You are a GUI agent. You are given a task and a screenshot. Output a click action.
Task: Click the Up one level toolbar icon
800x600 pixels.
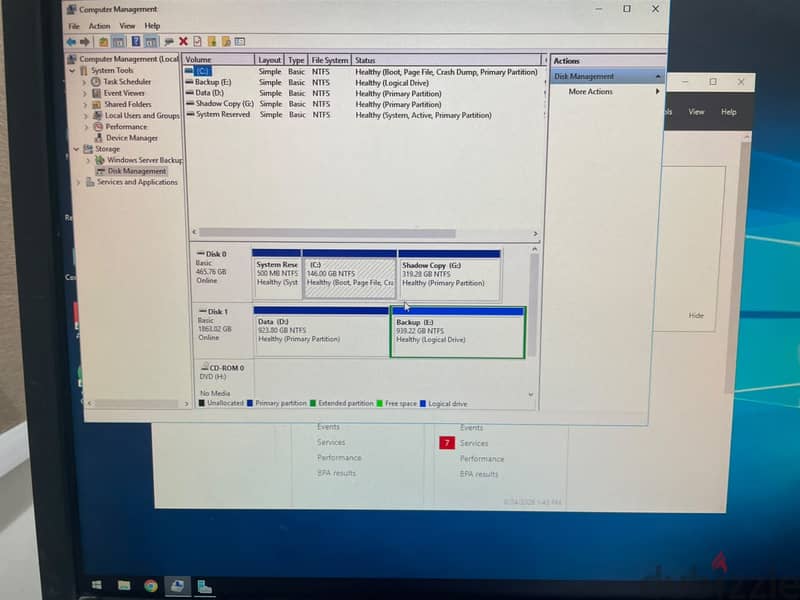104,42
